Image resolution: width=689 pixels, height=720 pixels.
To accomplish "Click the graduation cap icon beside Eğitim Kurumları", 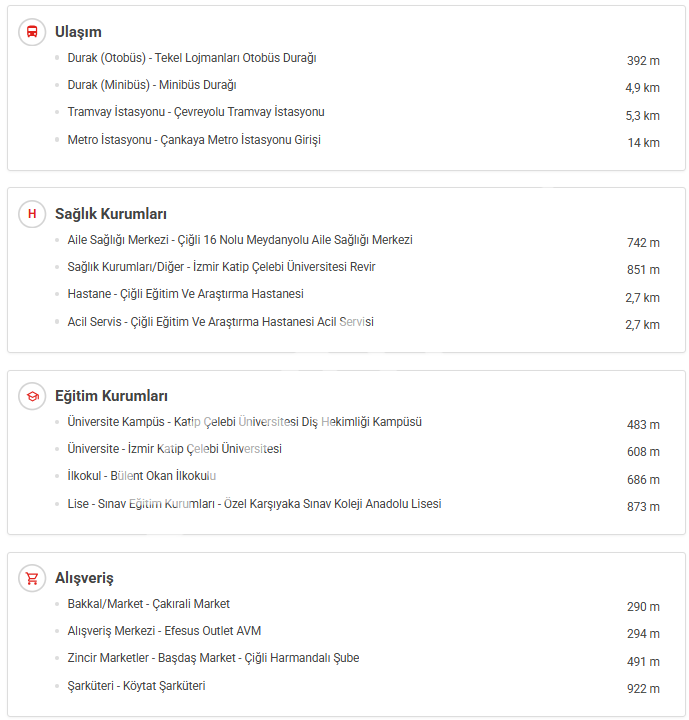I will 32,396.
